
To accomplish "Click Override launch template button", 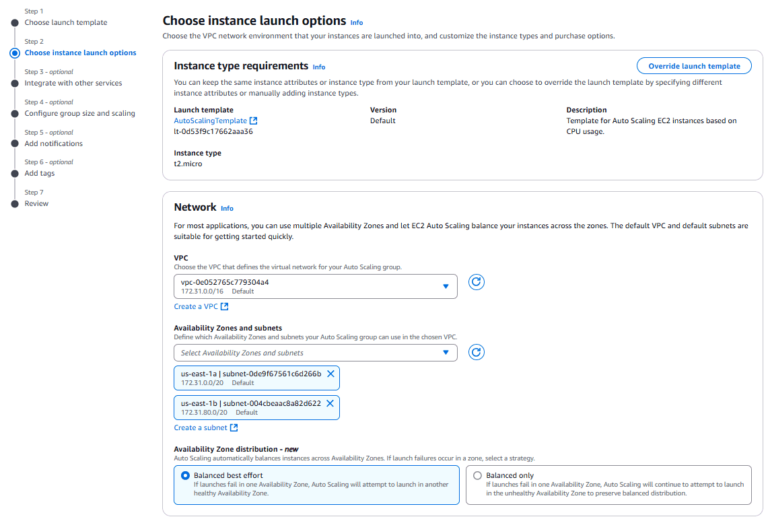I will point(693,66).
